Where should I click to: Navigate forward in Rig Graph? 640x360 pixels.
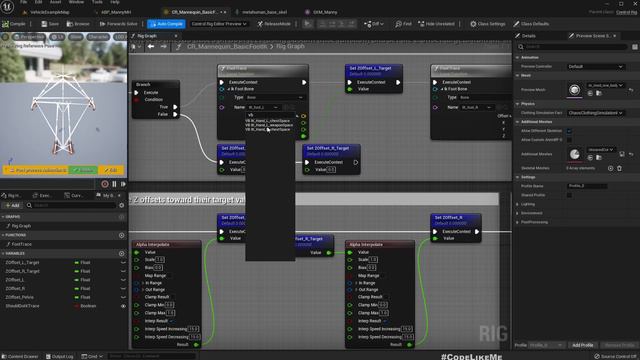[164, 47]
